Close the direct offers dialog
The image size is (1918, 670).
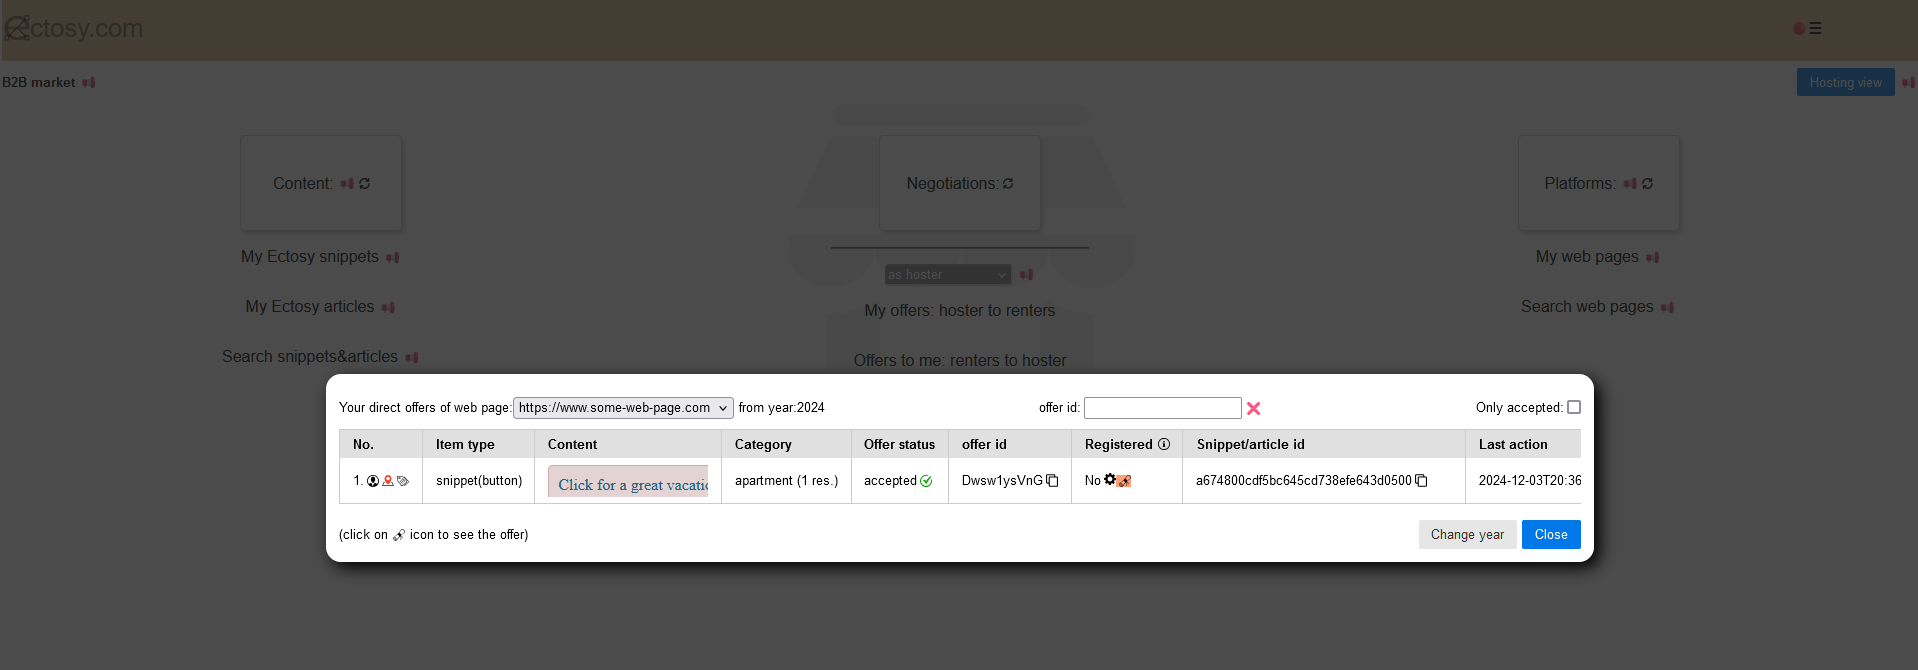pos(1550,535)
